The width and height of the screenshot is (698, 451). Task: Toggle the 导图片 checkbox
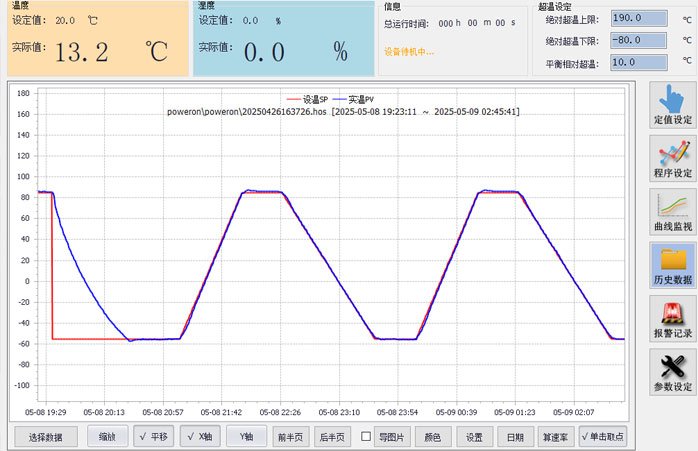coord(366,436)
